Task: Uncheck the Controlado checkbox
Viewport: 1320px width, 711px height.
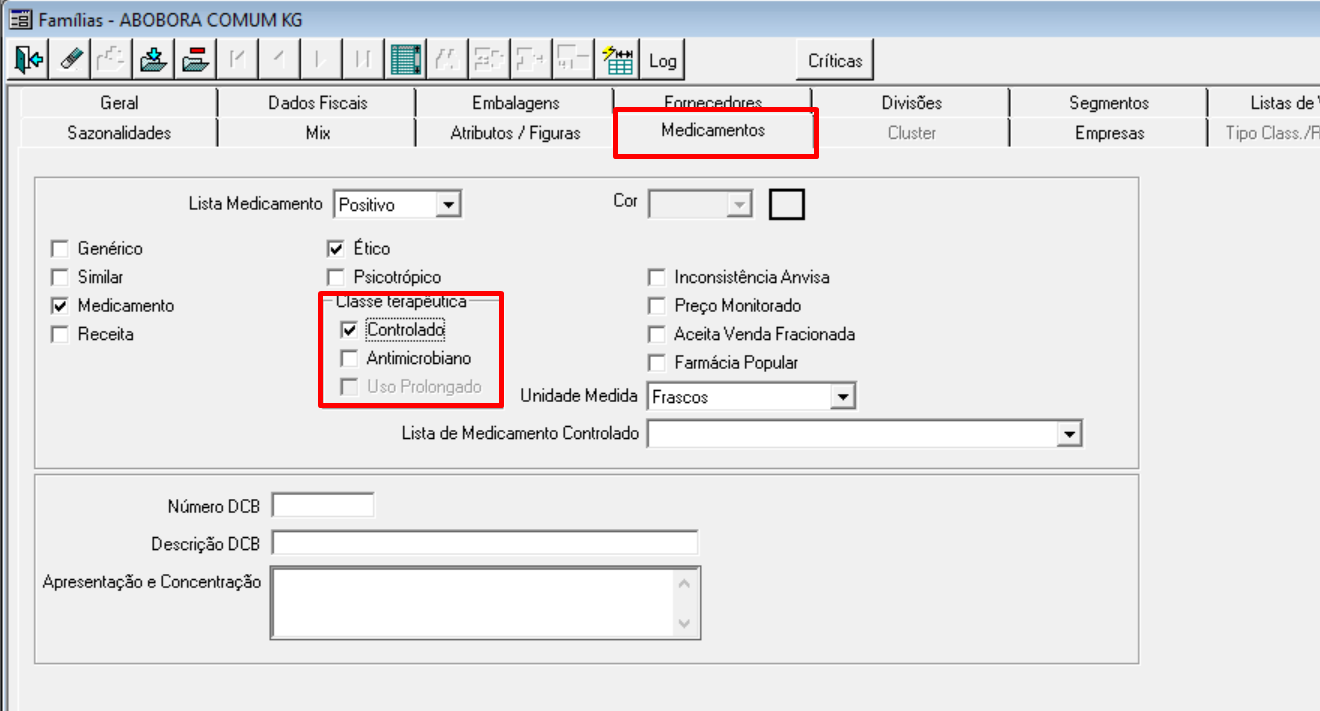Action: pos(349,329)
